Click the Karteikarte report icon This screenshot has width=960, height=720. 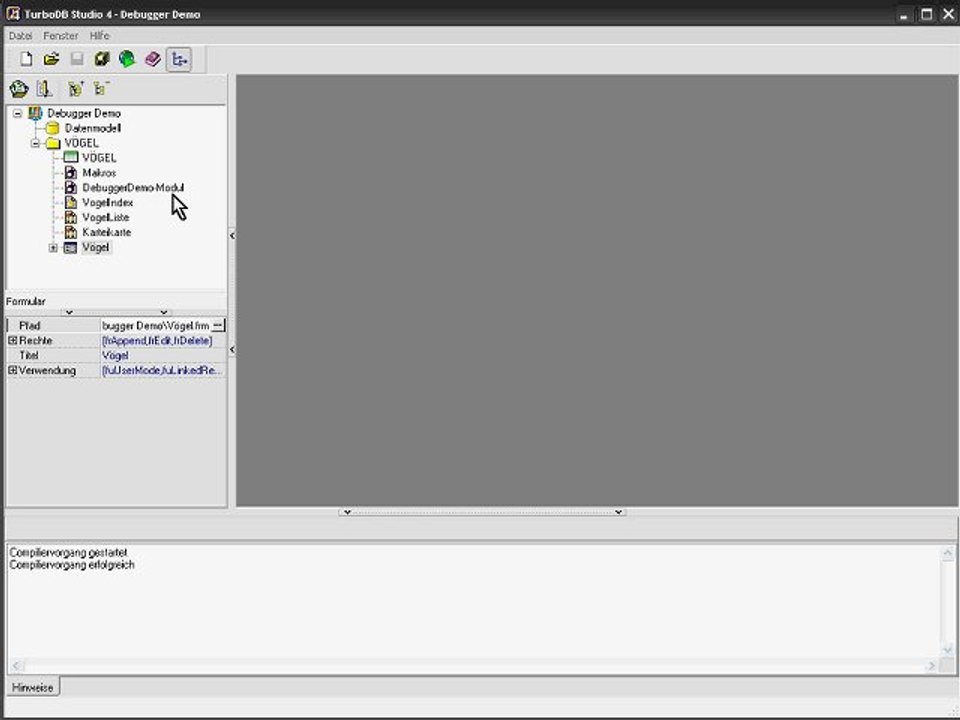pos(71,232)
